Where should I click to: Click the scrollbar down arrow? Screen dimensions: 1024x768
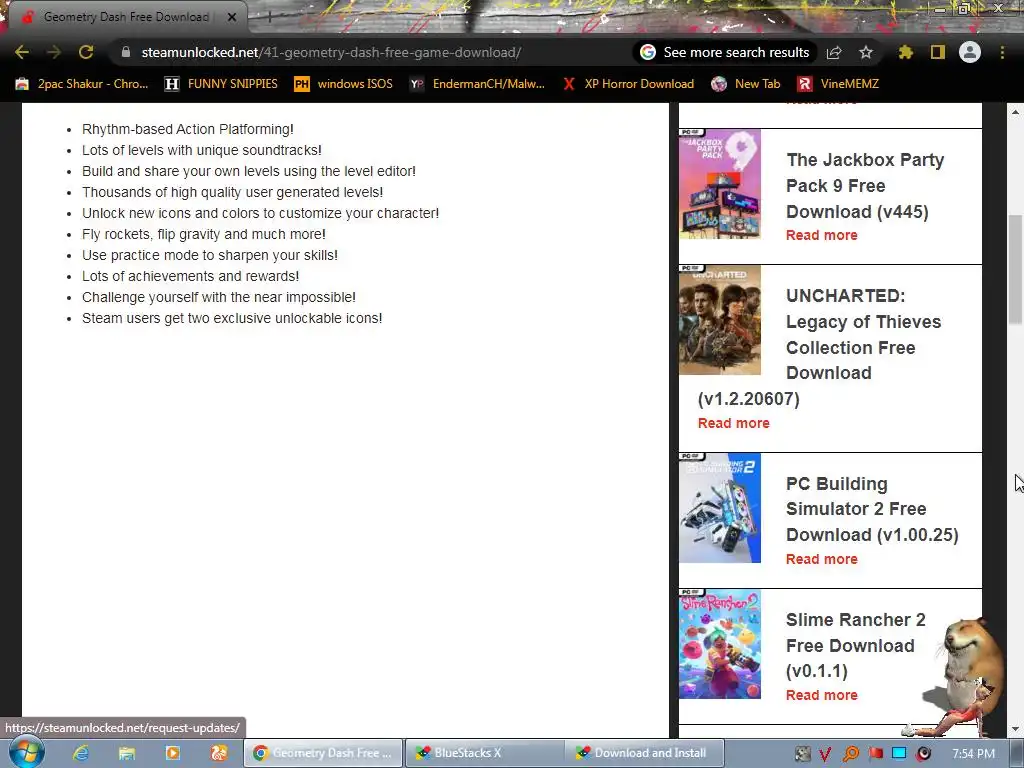(1015, 729)
